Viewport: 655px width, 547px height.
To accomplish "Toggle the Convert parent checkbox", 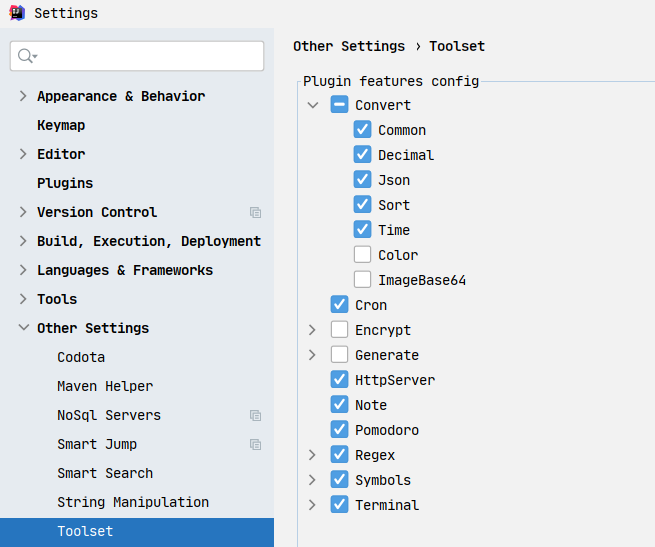I will (339, 105).
